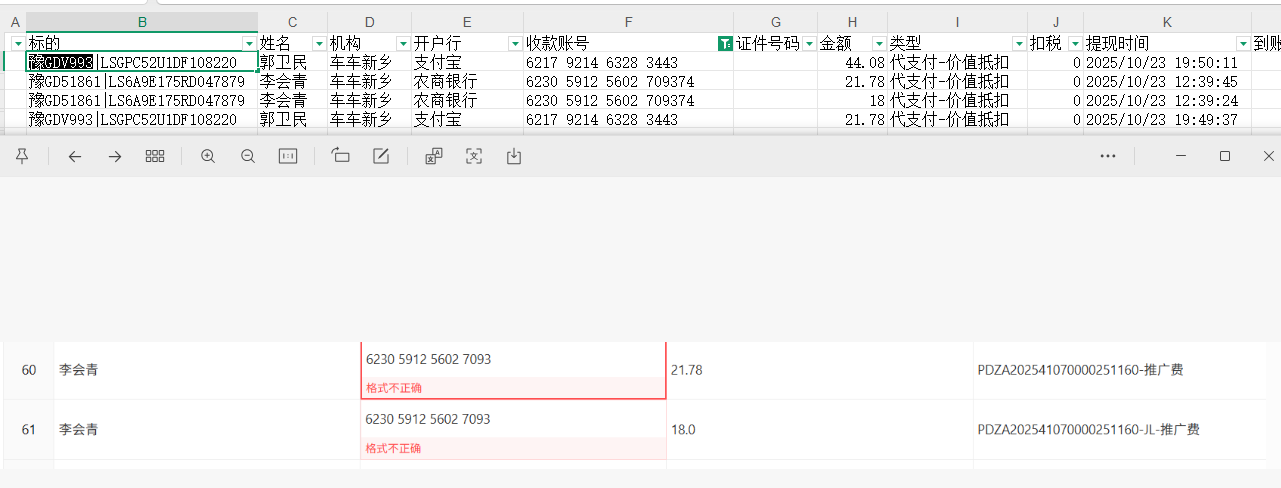This screenshot has height=488, width=1281.
Task: Open the thumbnail grid view
Action: (x=155, y=156)
